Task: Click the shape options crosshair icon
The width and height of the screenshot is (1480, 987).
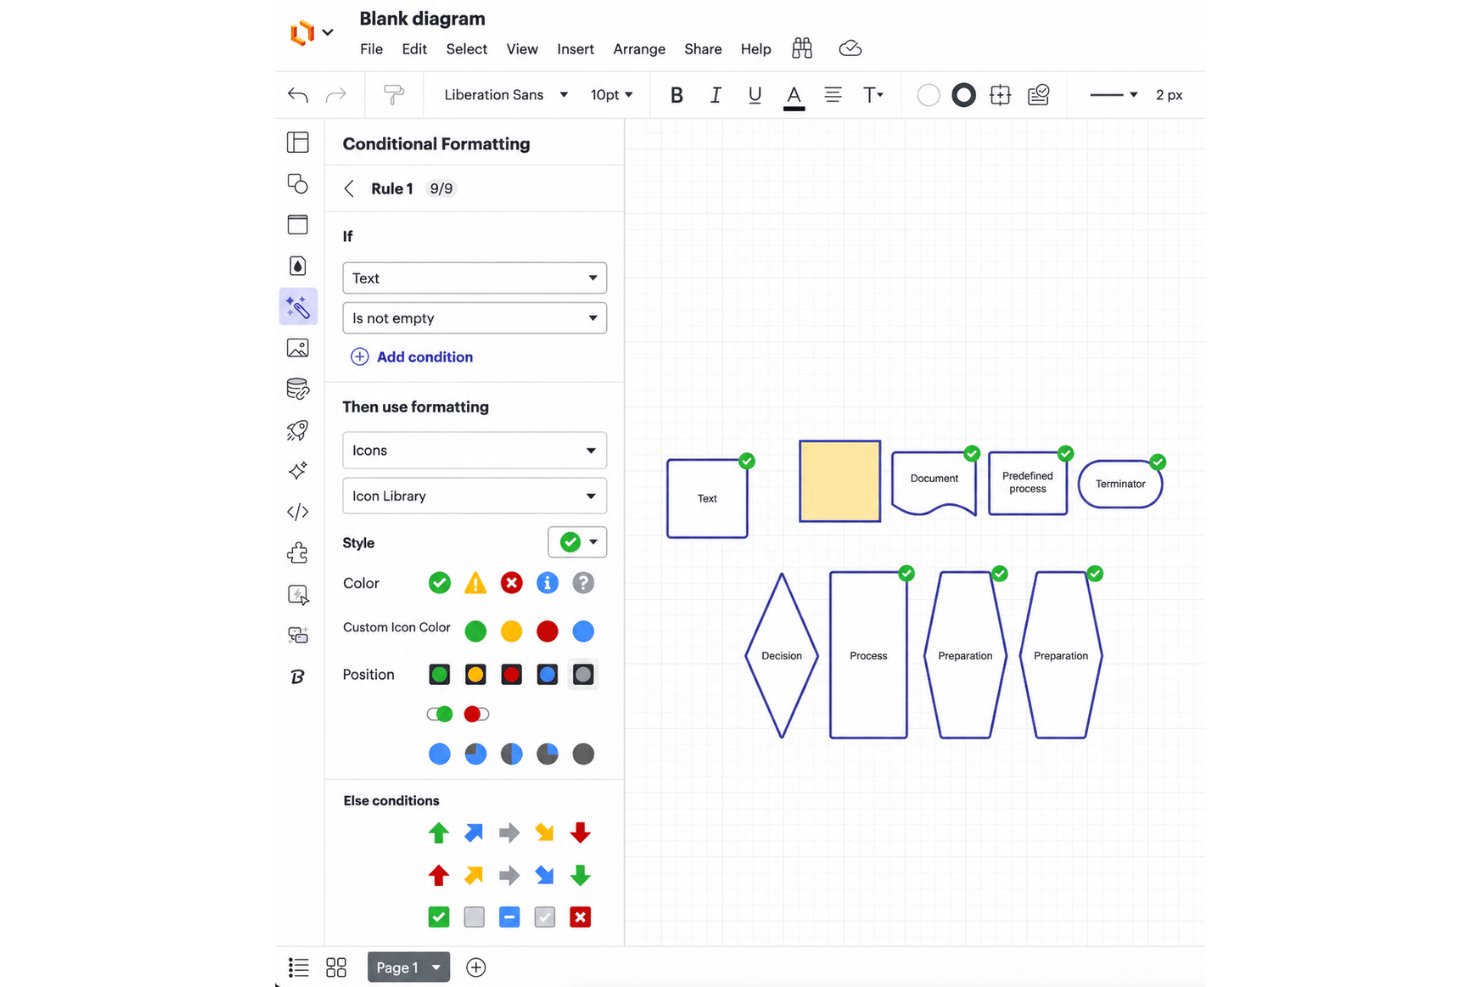Action: [x=1000, y=95]
